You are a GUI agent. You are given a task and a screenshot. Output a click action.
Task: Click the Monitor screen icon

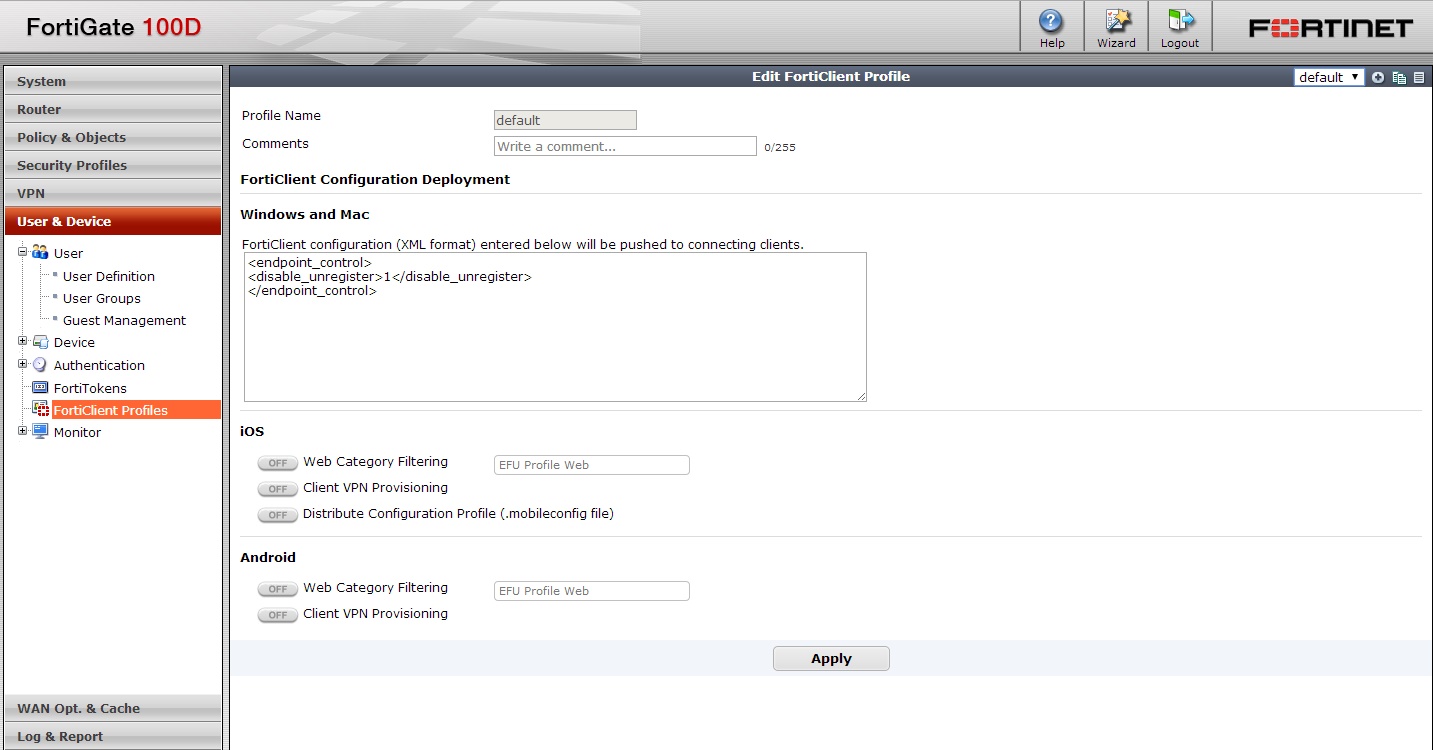(40, 431)
